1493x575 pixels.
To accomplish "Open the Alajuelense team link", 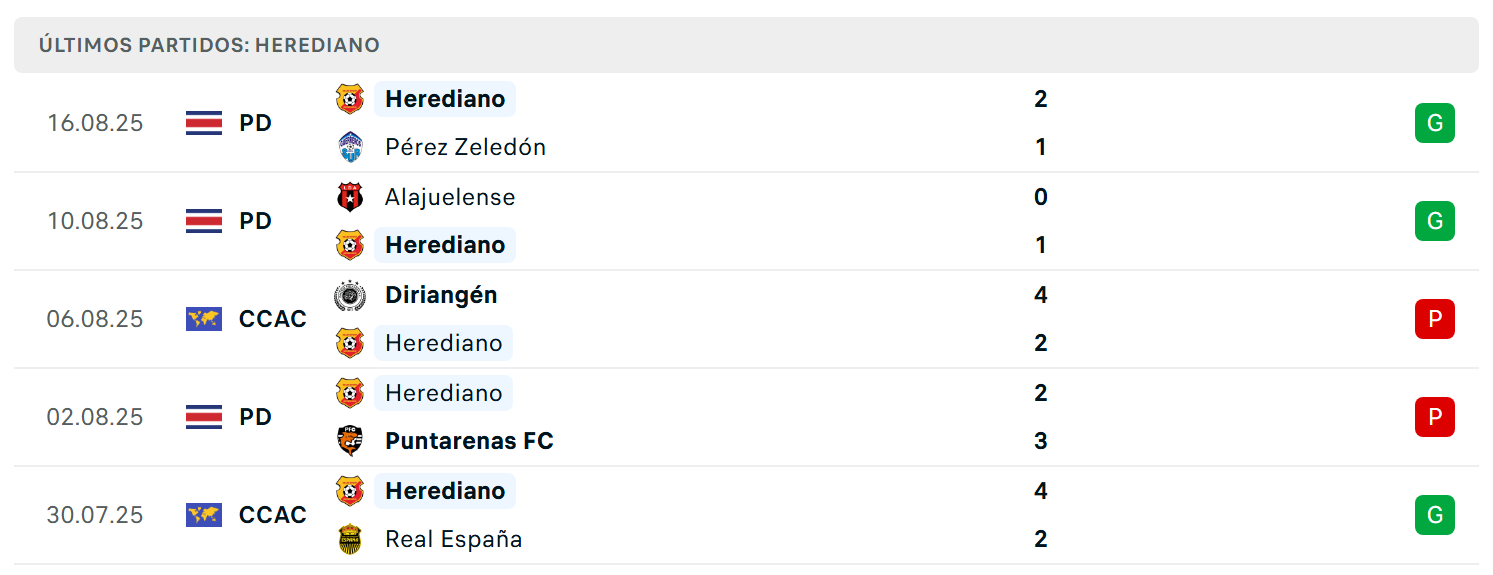I will pyautogui.click(x=450, y=197).
